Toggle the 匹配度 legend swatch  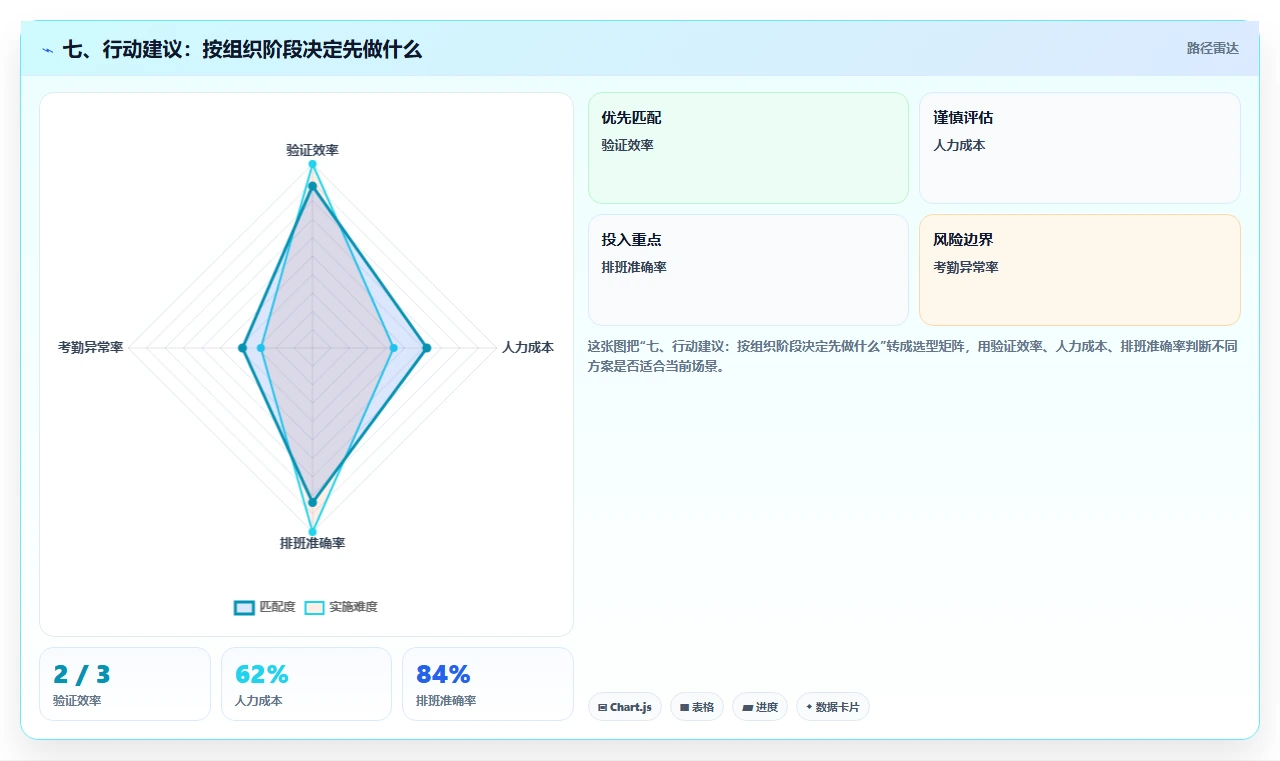point(244,607)
